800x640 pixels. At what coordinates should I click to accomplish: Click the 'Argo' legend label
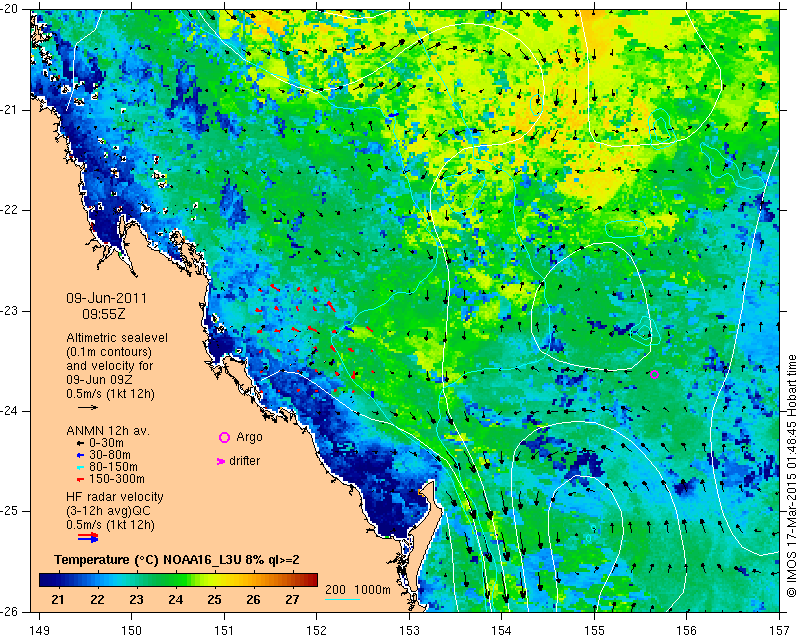click(249, 437)
